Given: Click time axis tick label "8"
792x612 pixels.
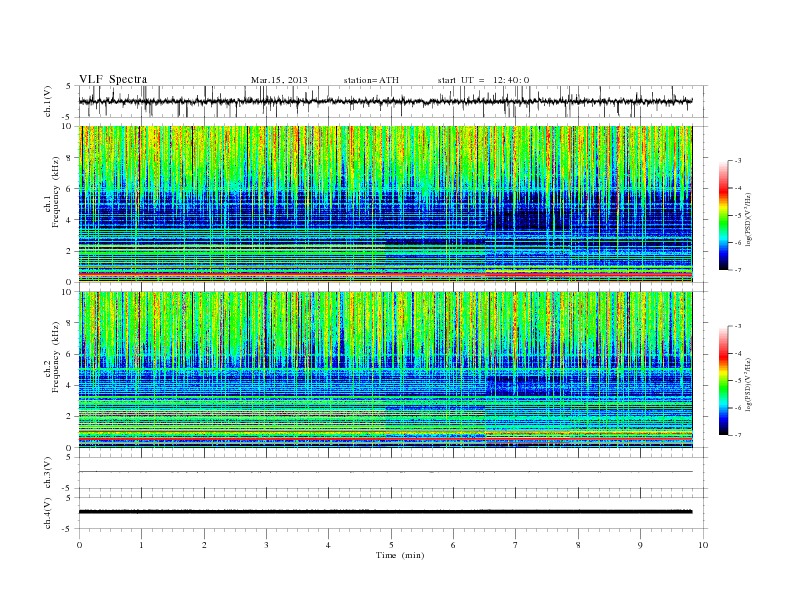Looking at the screenshot, I should tap(578, 545).
